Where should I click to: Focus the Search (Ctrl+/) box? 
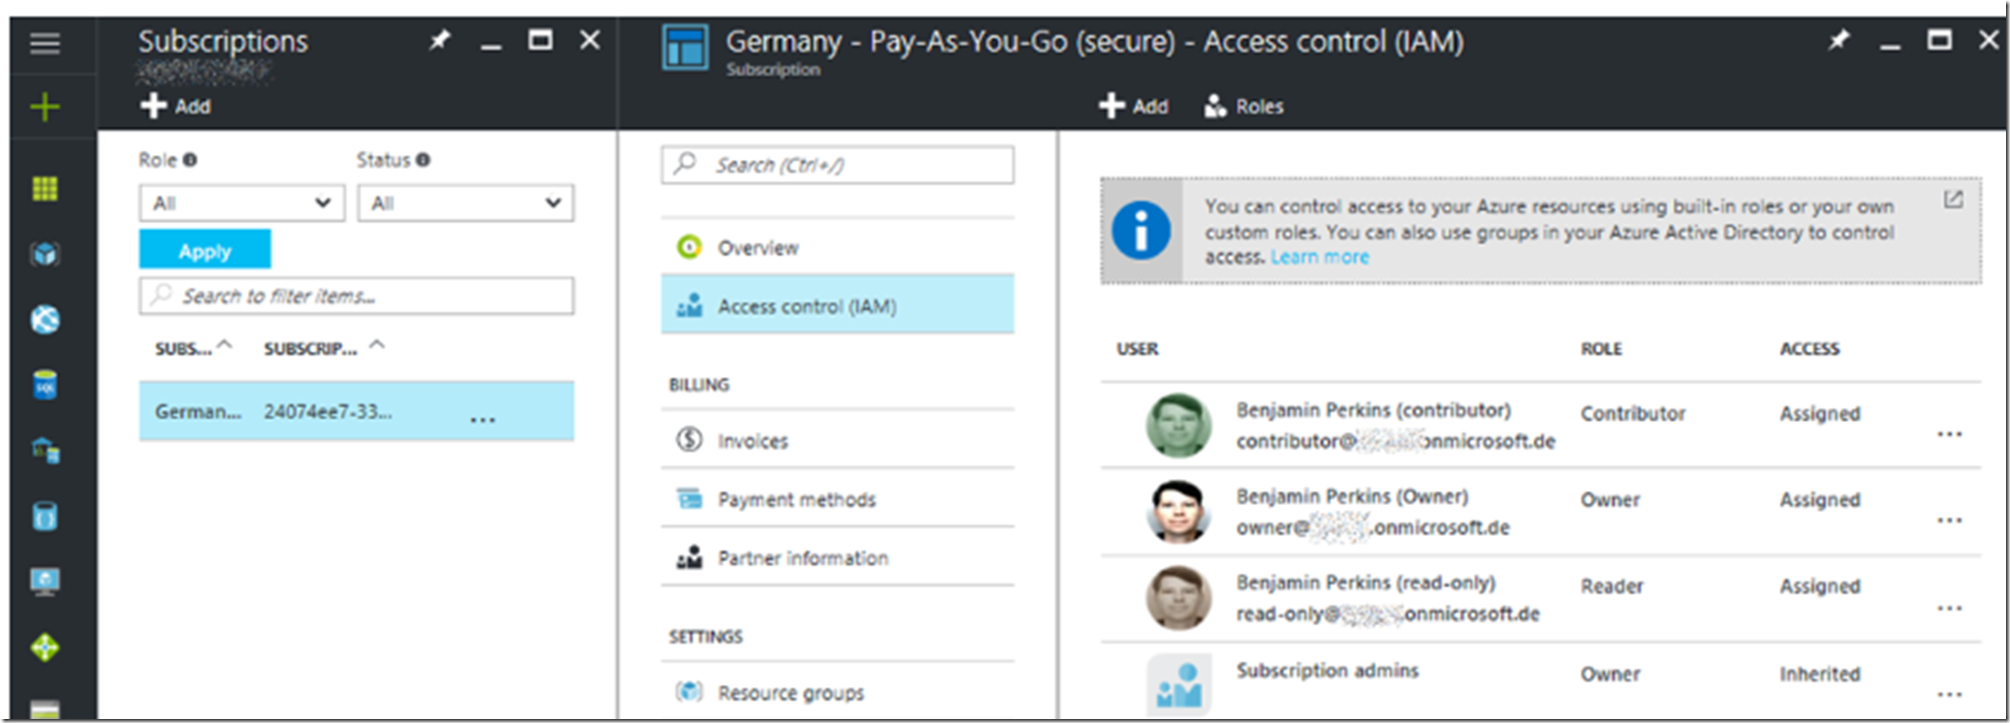point(838,165)
